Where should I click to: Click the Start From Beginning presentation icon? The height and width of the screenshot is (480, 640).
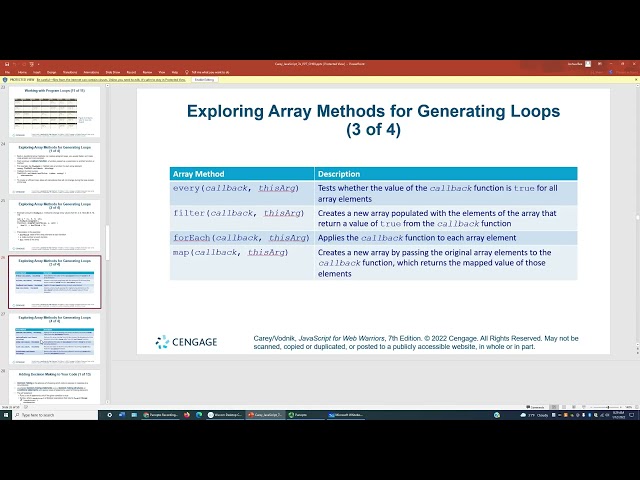31,64
